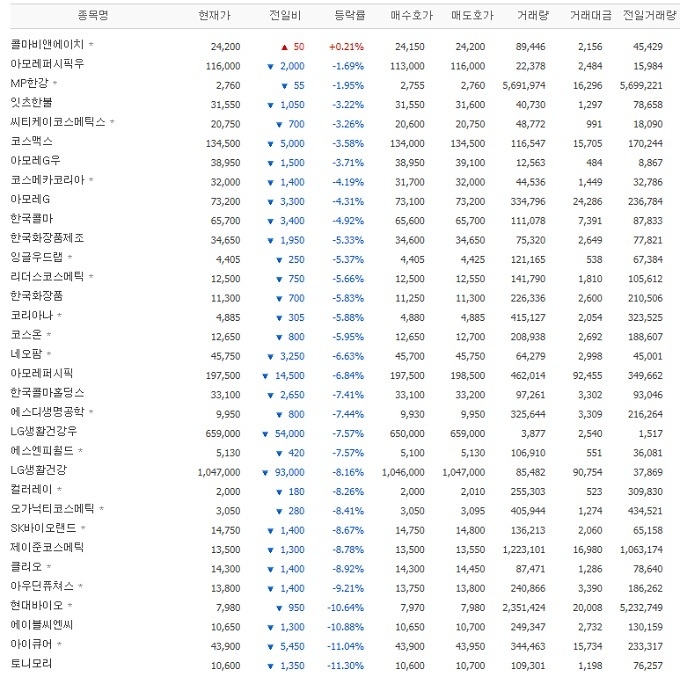680x677 pixels.
Task: Open stock 에스디생명공학
Action: coord(47,412)
